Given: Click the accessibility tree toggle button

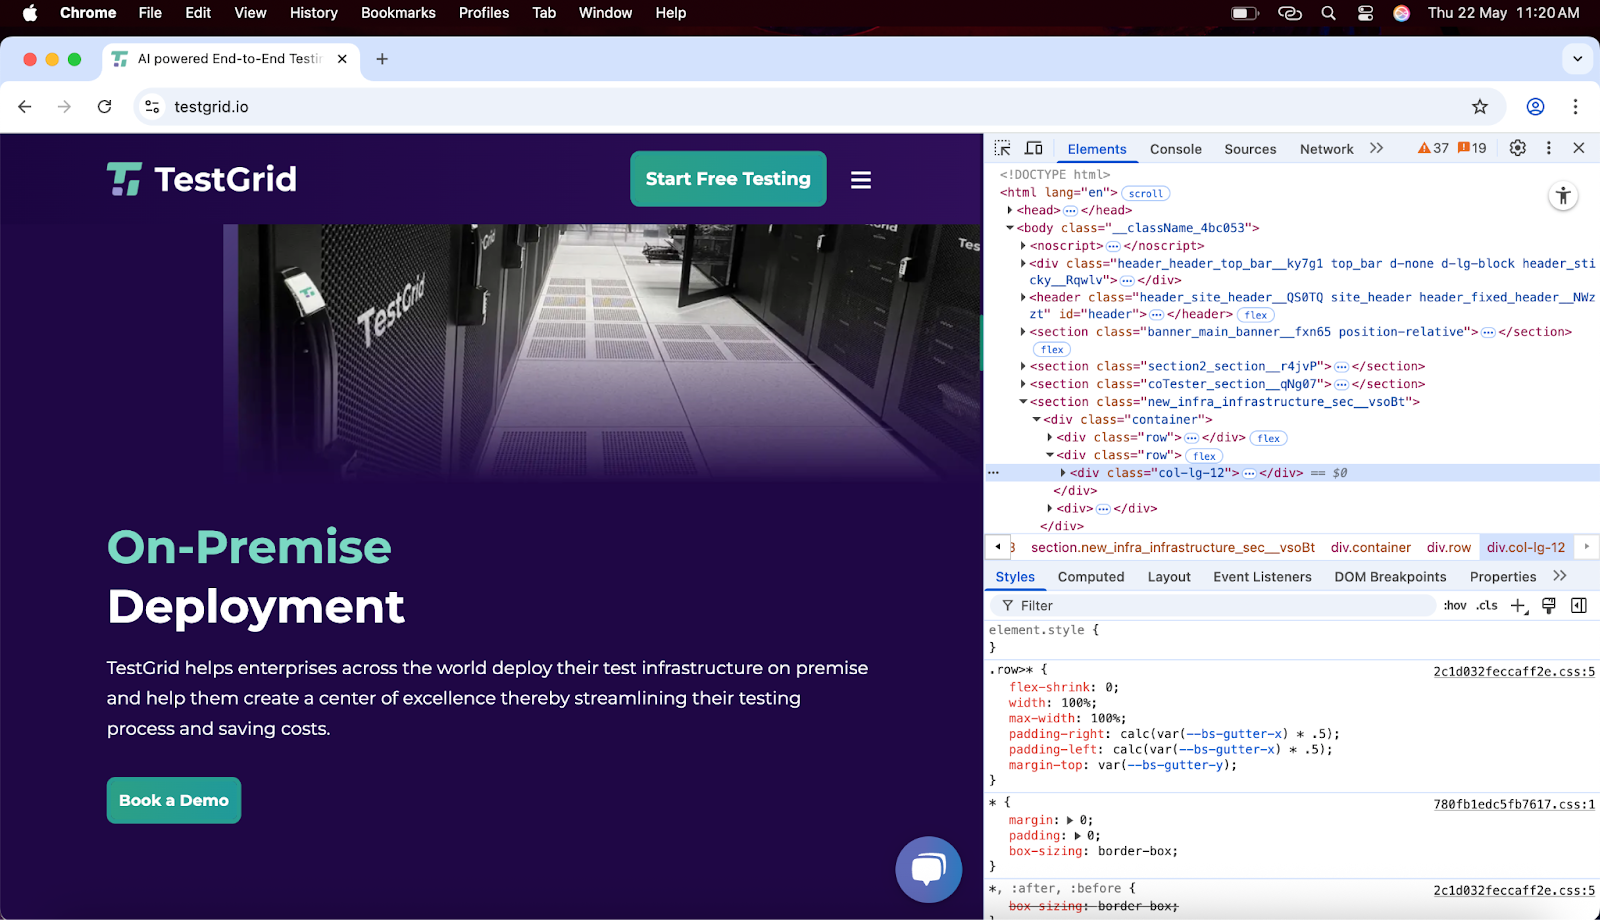Looking at the screenshot, I should (x=1563, y=196).
